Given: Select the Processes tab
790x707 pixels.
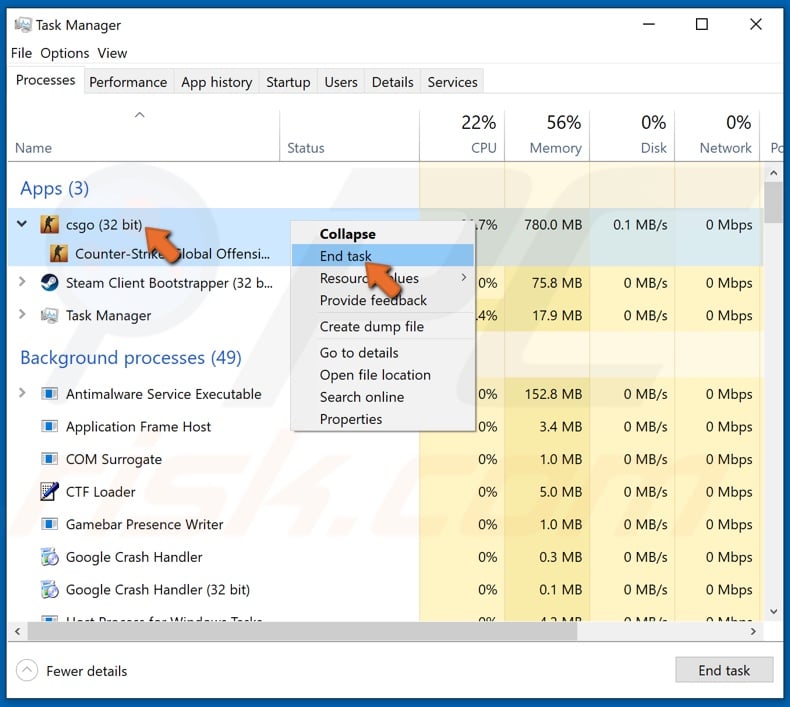Looking at the screenshot, I should (x=45, y=80).
